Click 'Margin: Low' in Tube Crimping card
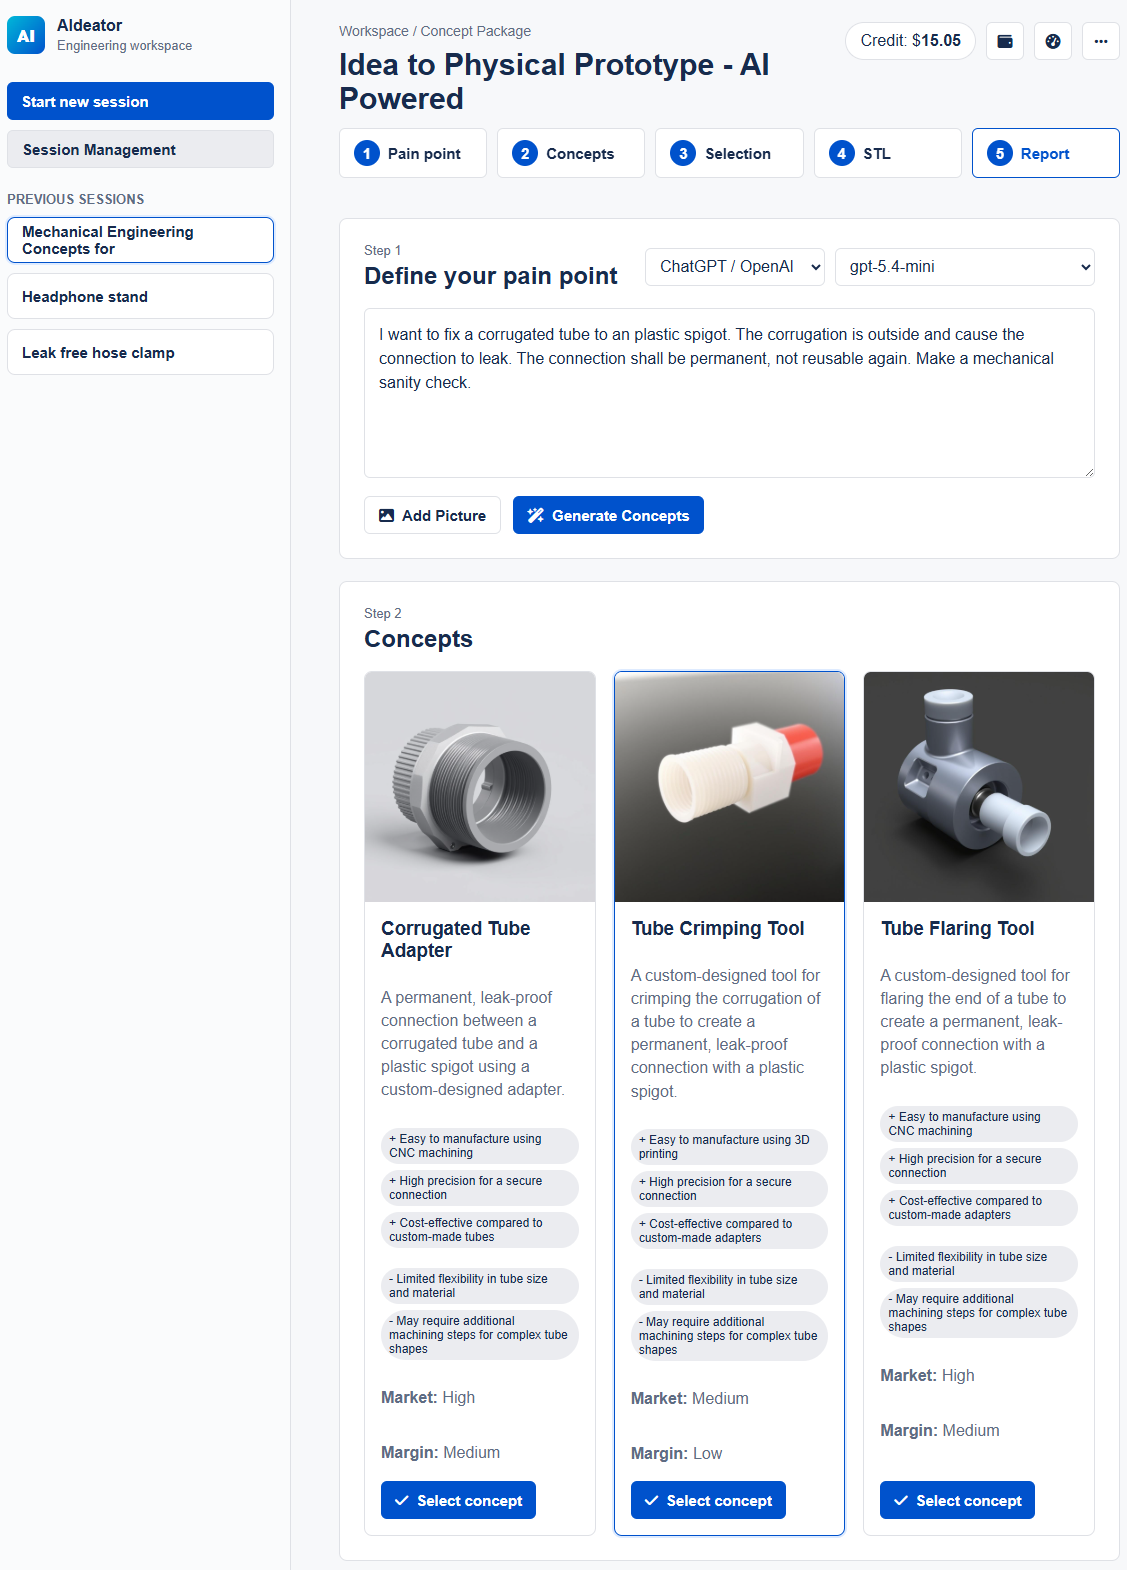Screen dimensions: 1127x1570 coord(676,1453)
